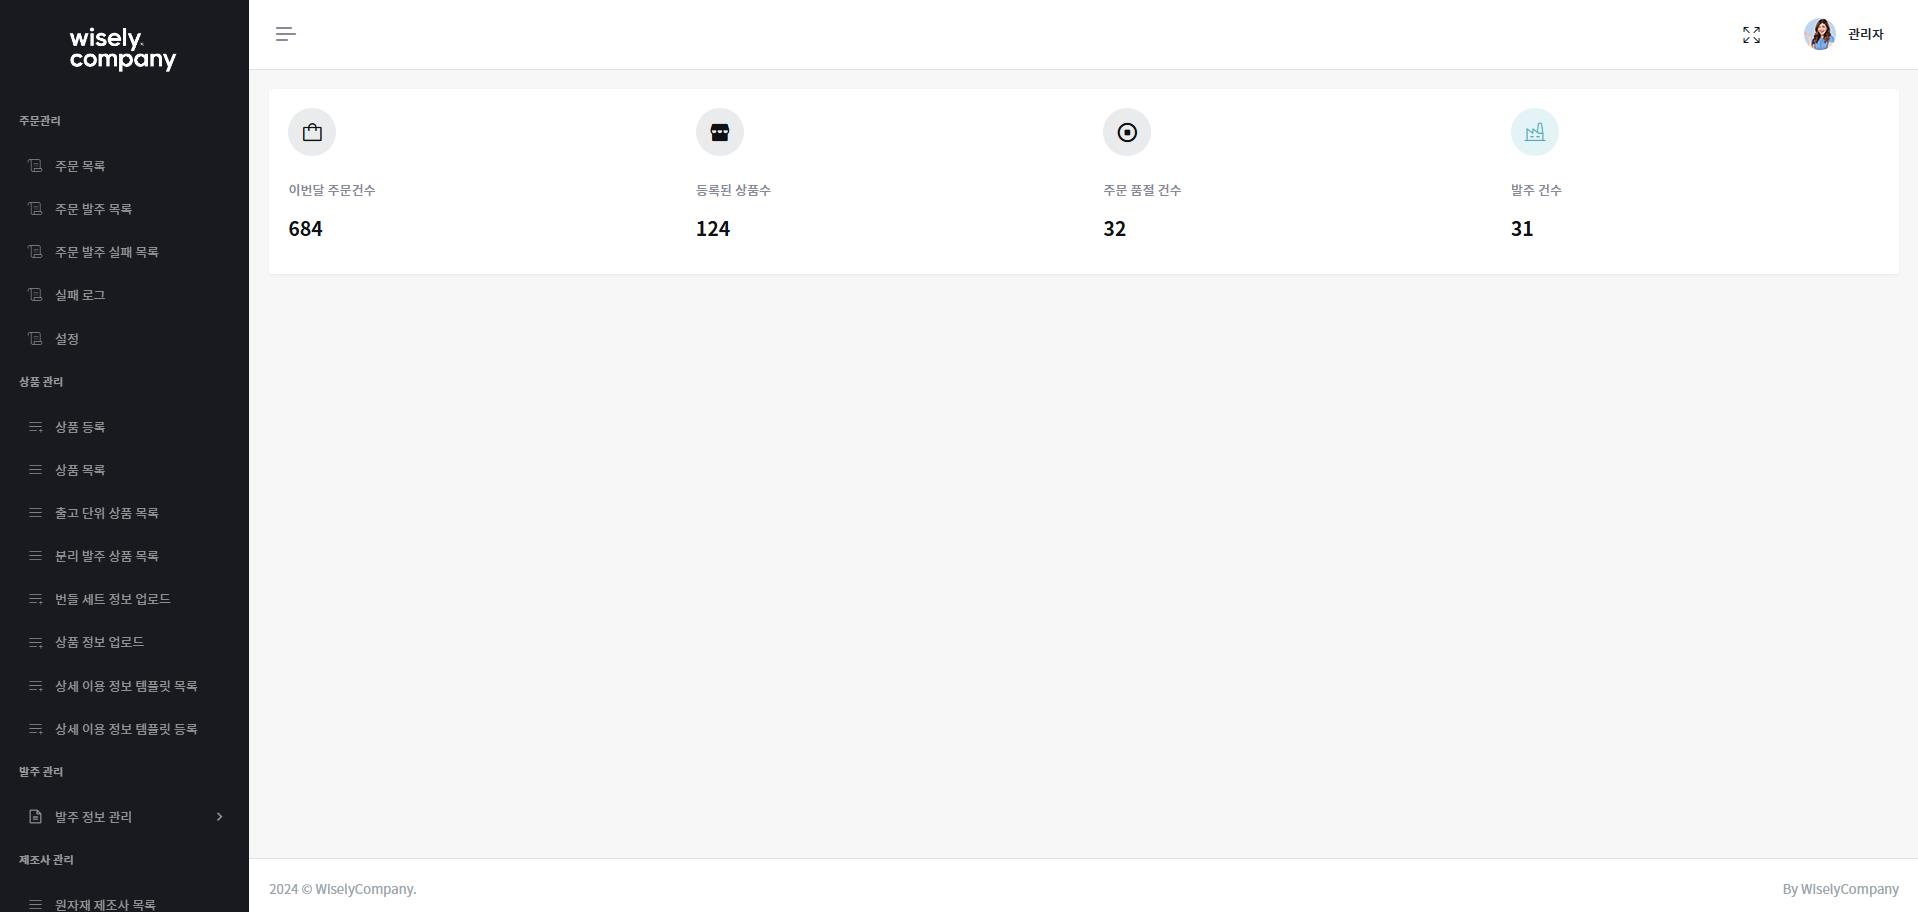Click the WiselyCompany footer link on right
Screen dimensions: 1918x912
[x=1849, y=889]
